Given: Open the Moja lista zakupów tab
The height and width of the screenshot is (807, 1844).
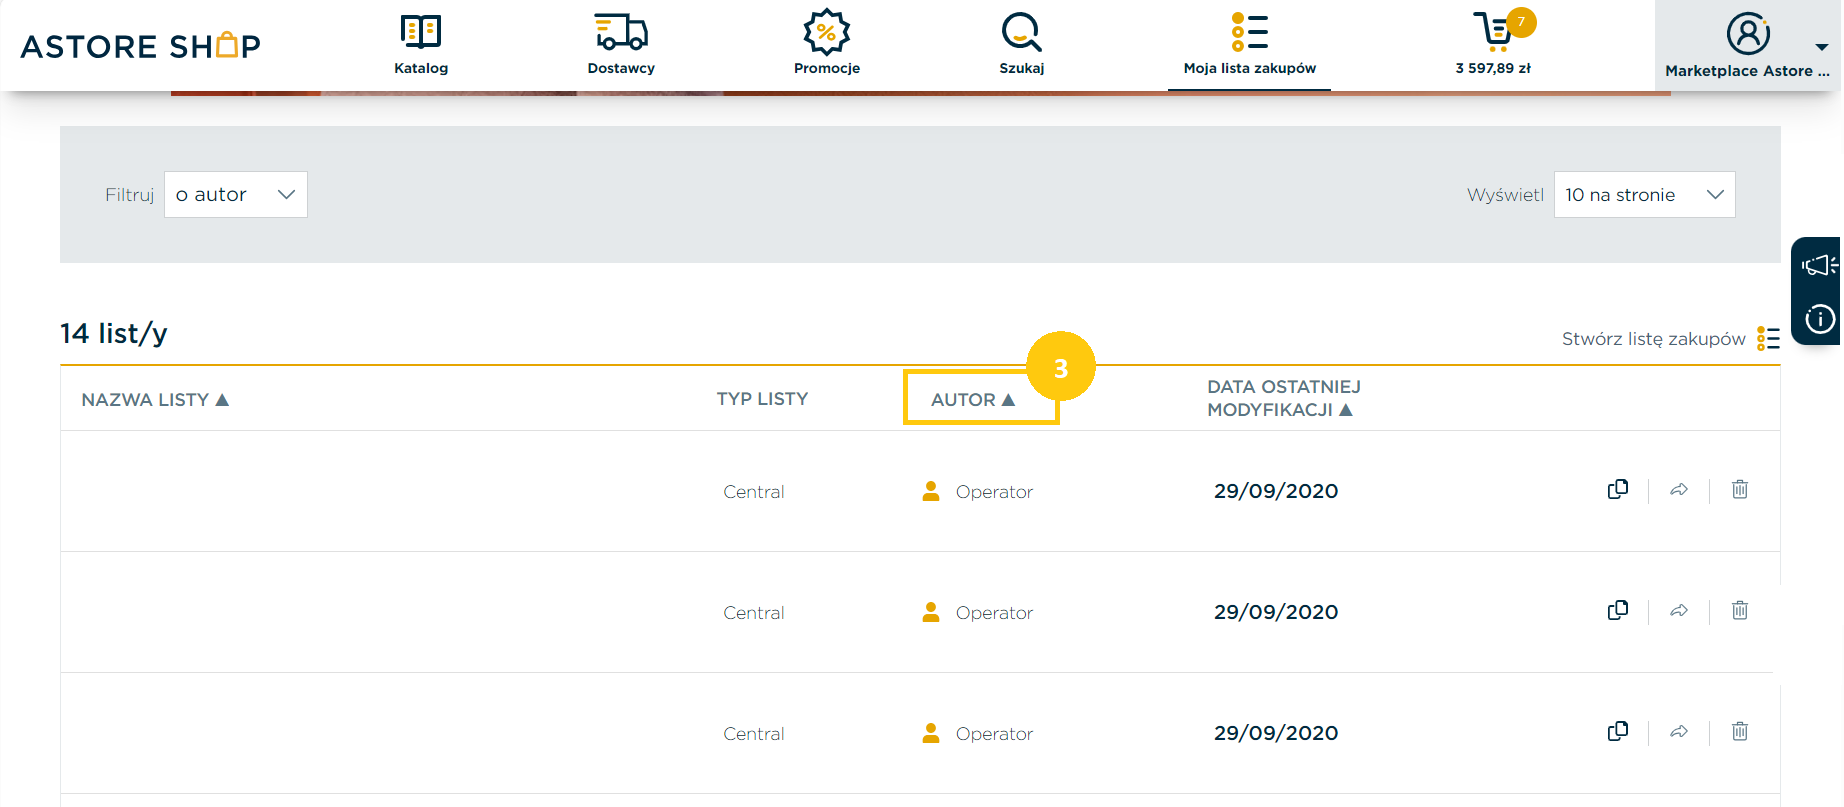Looking at the screenshot, I should (1249, 46).
